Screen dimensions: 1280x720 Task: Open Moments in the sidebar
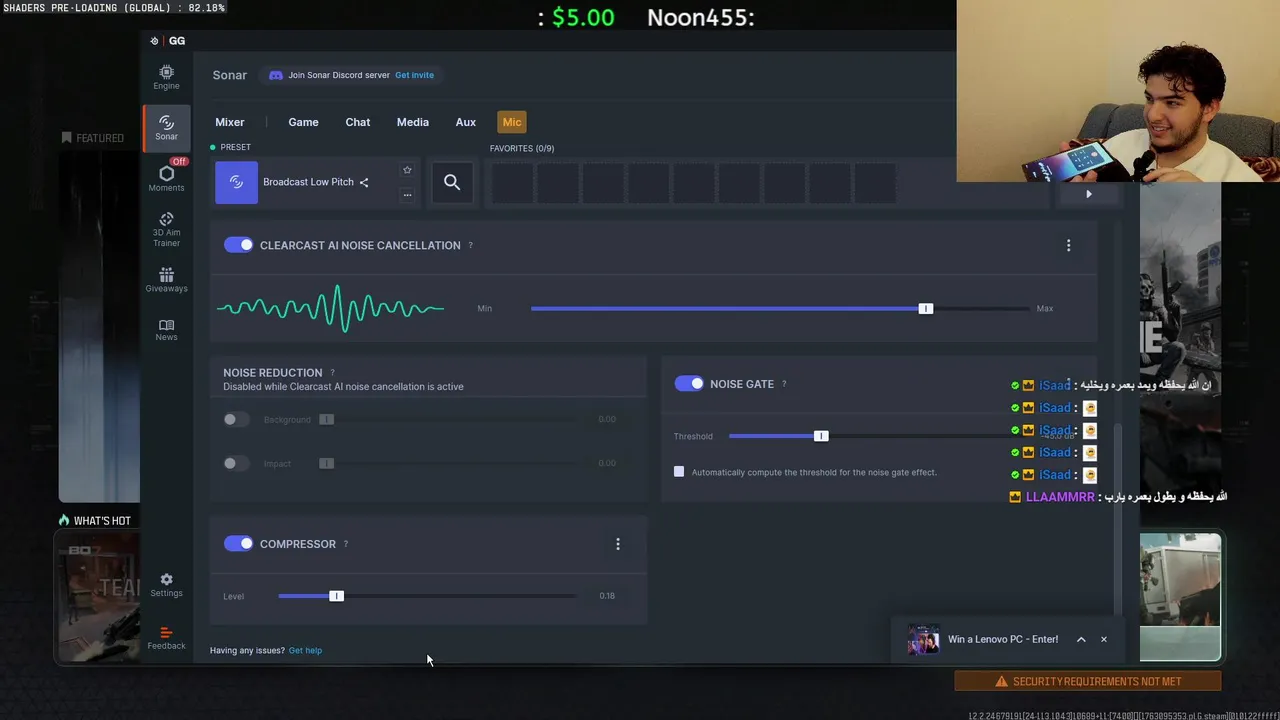(166, 179)
